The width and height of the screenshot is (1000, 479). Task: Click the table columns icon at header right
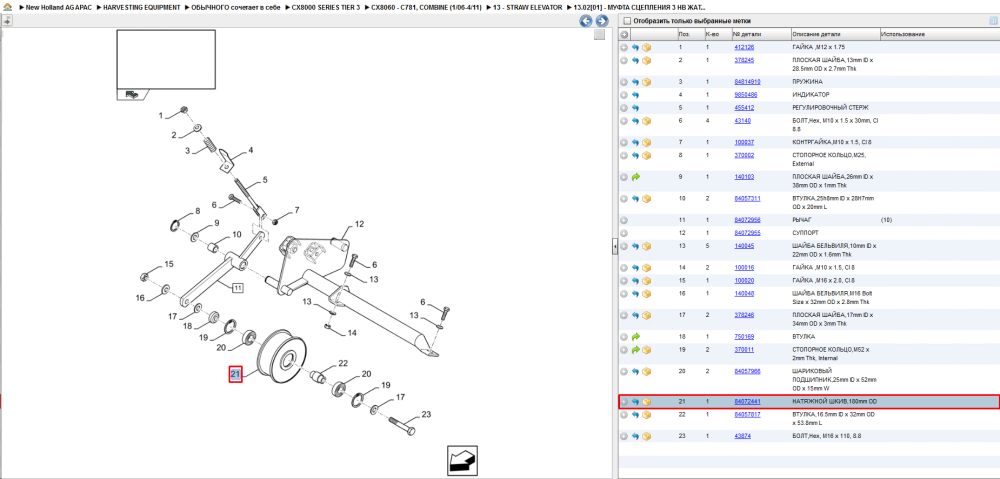[x=992, y=20]
